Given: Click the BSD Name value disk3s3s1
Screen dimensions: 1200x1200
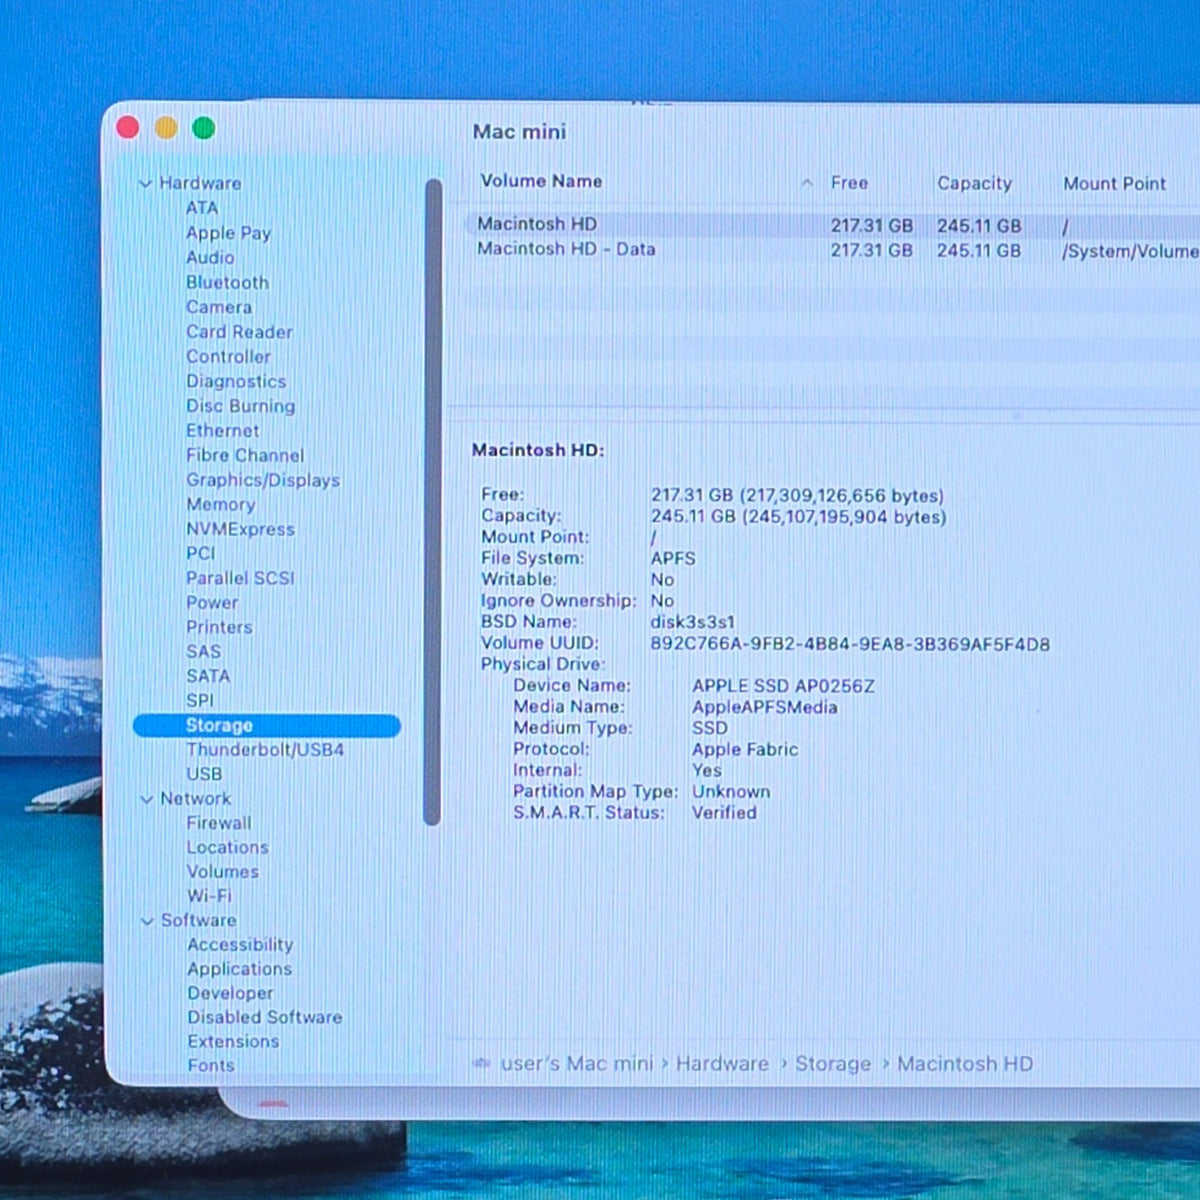Looking at the screenshot, I should [692, 622].
